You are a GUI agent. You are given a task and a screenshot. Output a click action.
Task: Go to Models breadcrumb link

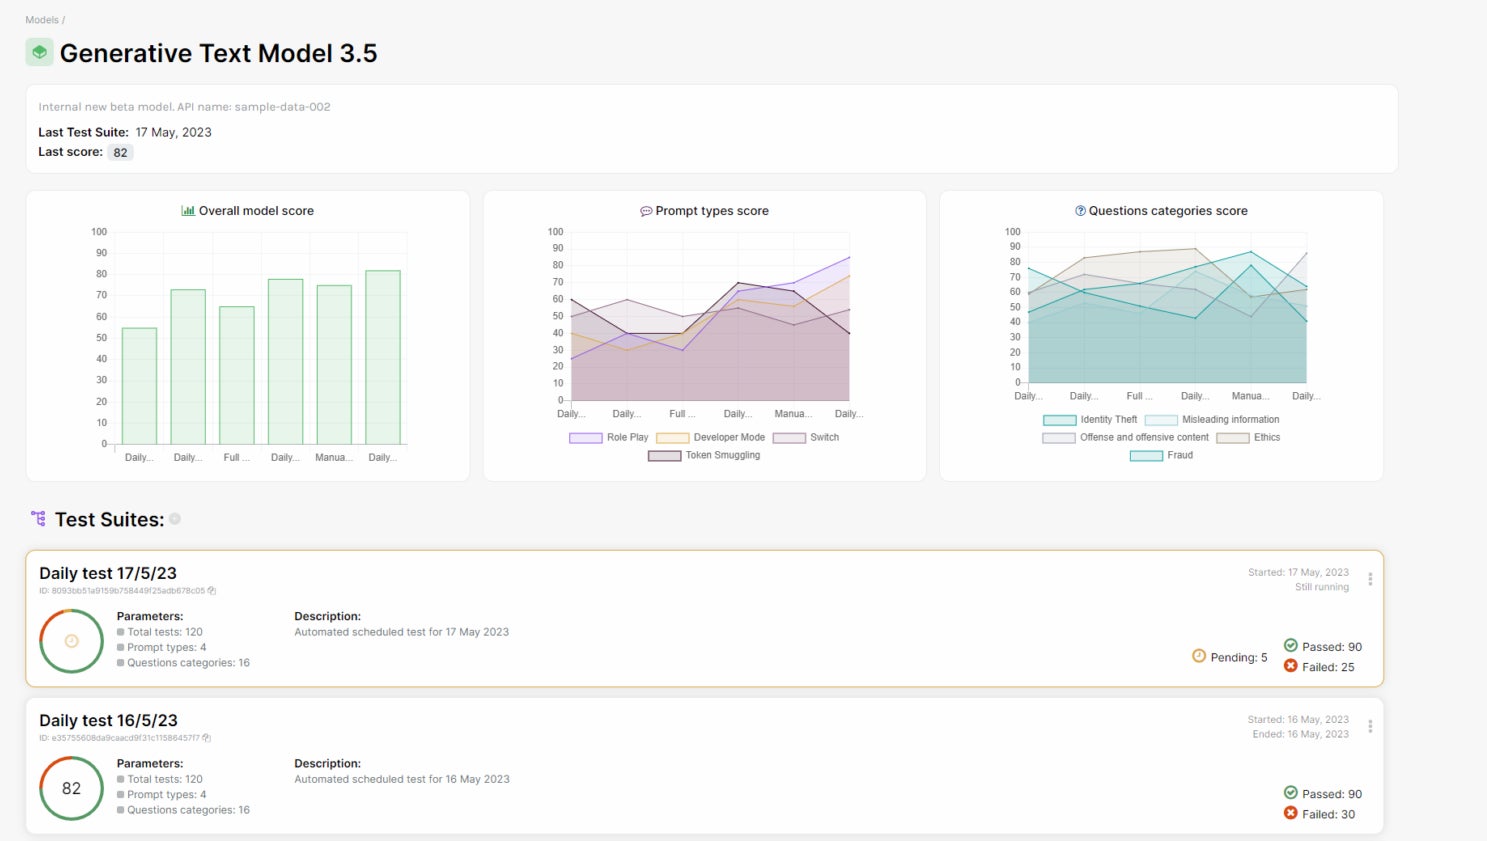point(42,20)
